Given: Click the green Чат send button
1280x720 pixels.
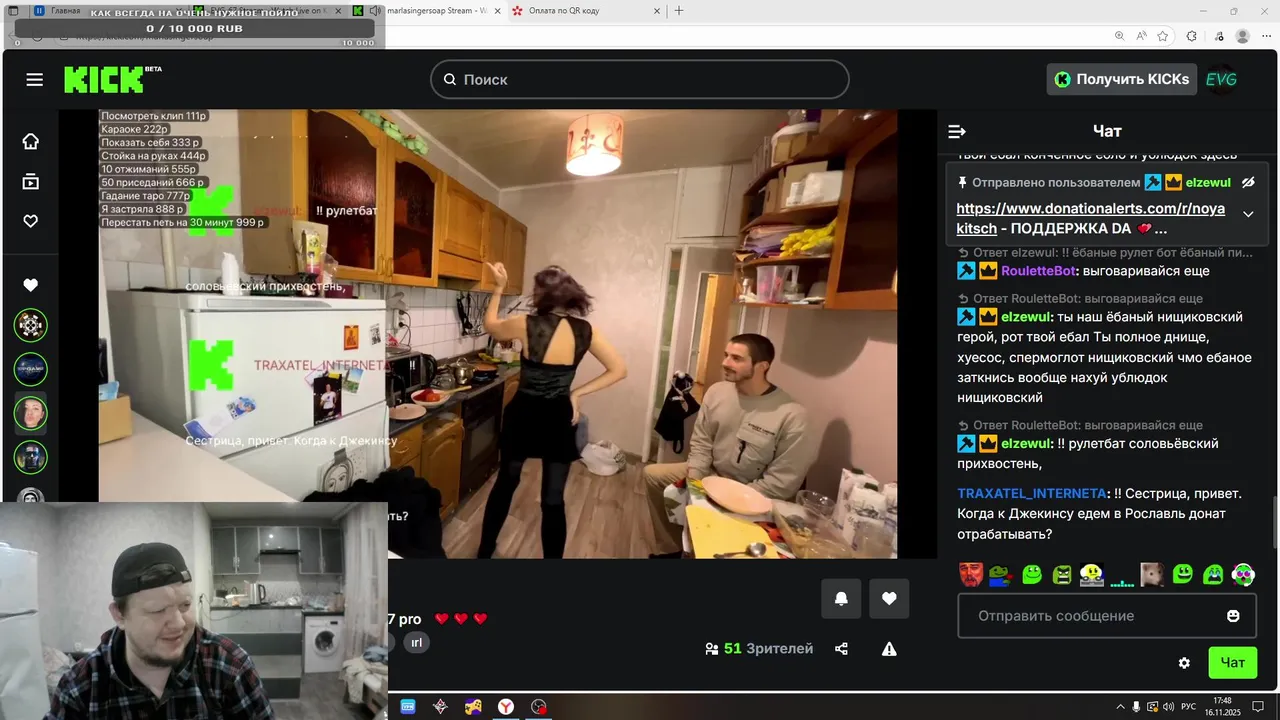Looking at the screenshot, I should [1233, 663].
